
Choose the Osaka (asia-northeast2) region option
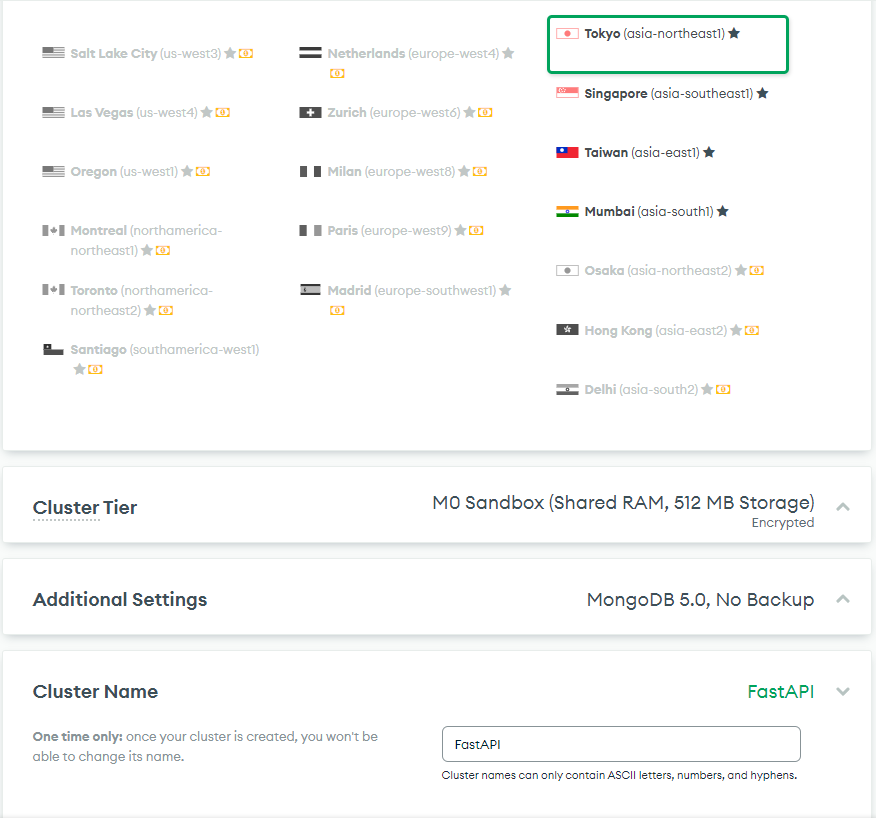(x=660, y=270)
